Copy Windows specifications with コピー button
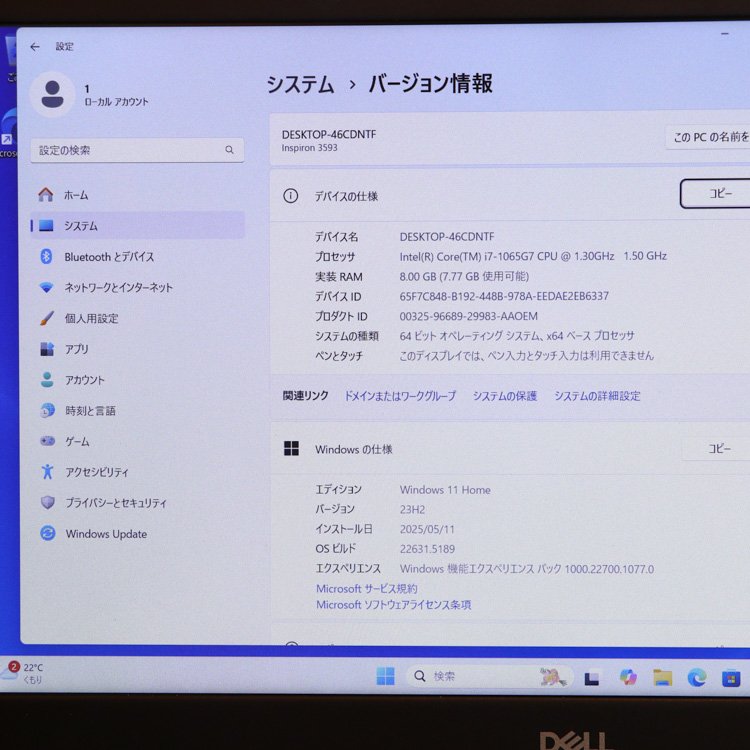This screenshot has width=750, height=750. click(x=717, y=449)
